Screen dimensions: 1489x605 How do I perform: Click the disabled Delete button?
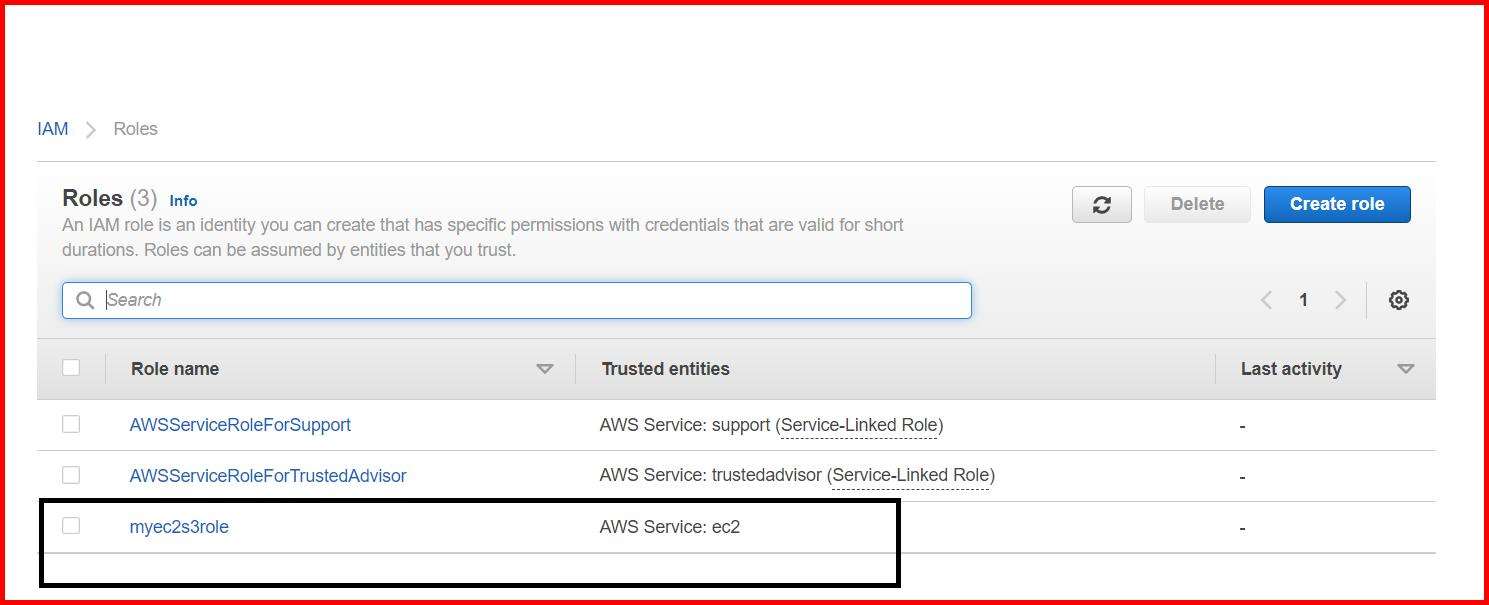tap(1197, 204)
